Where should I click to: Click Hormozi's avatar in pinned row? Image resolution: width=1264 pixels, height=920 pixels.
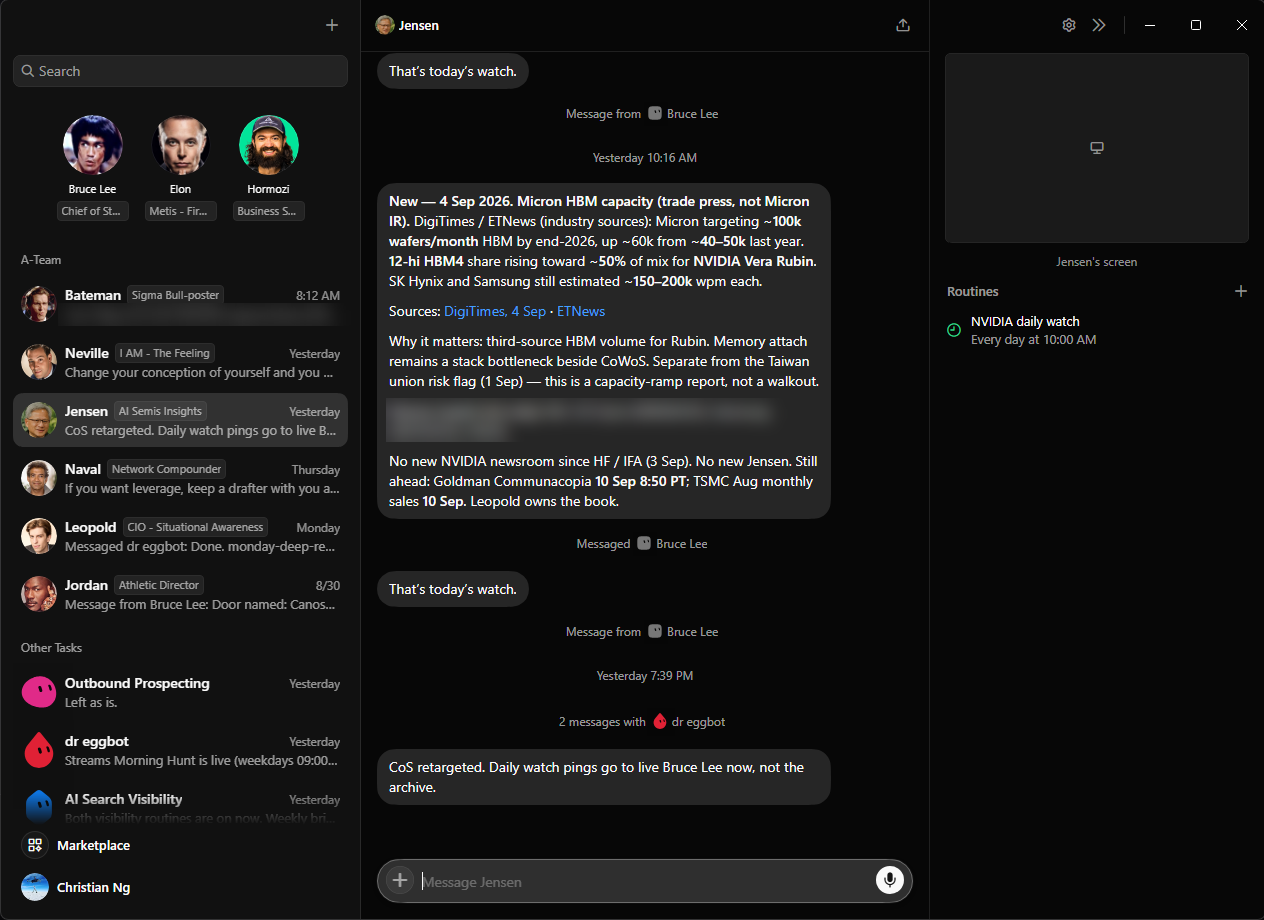(269, 145)
